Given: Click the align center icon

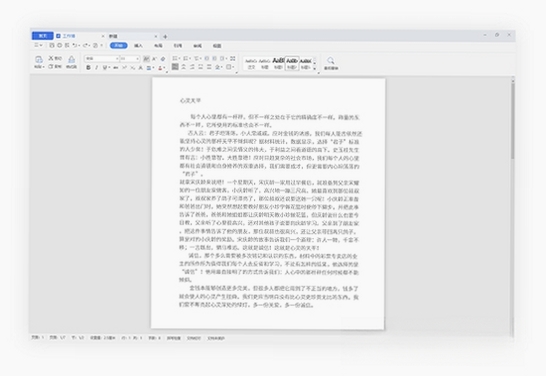Looking at the screenshot, I should [184, 66].
